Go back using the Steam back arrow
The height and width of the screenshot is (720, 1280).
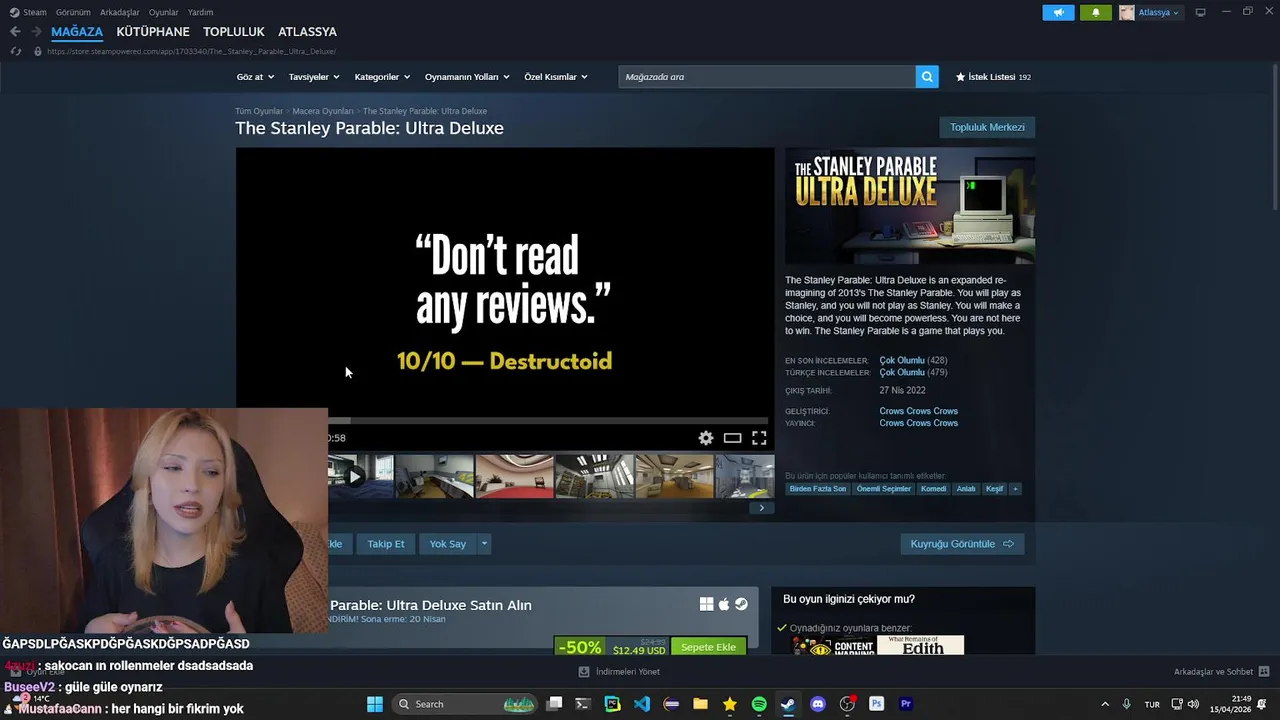15,31
